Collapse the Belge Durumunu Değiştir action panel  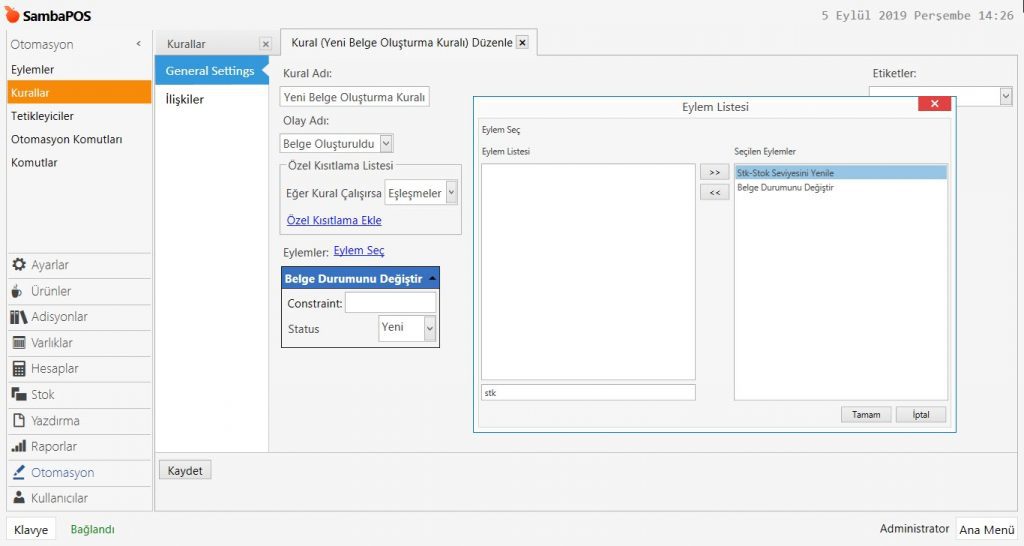tap(431, 279)
